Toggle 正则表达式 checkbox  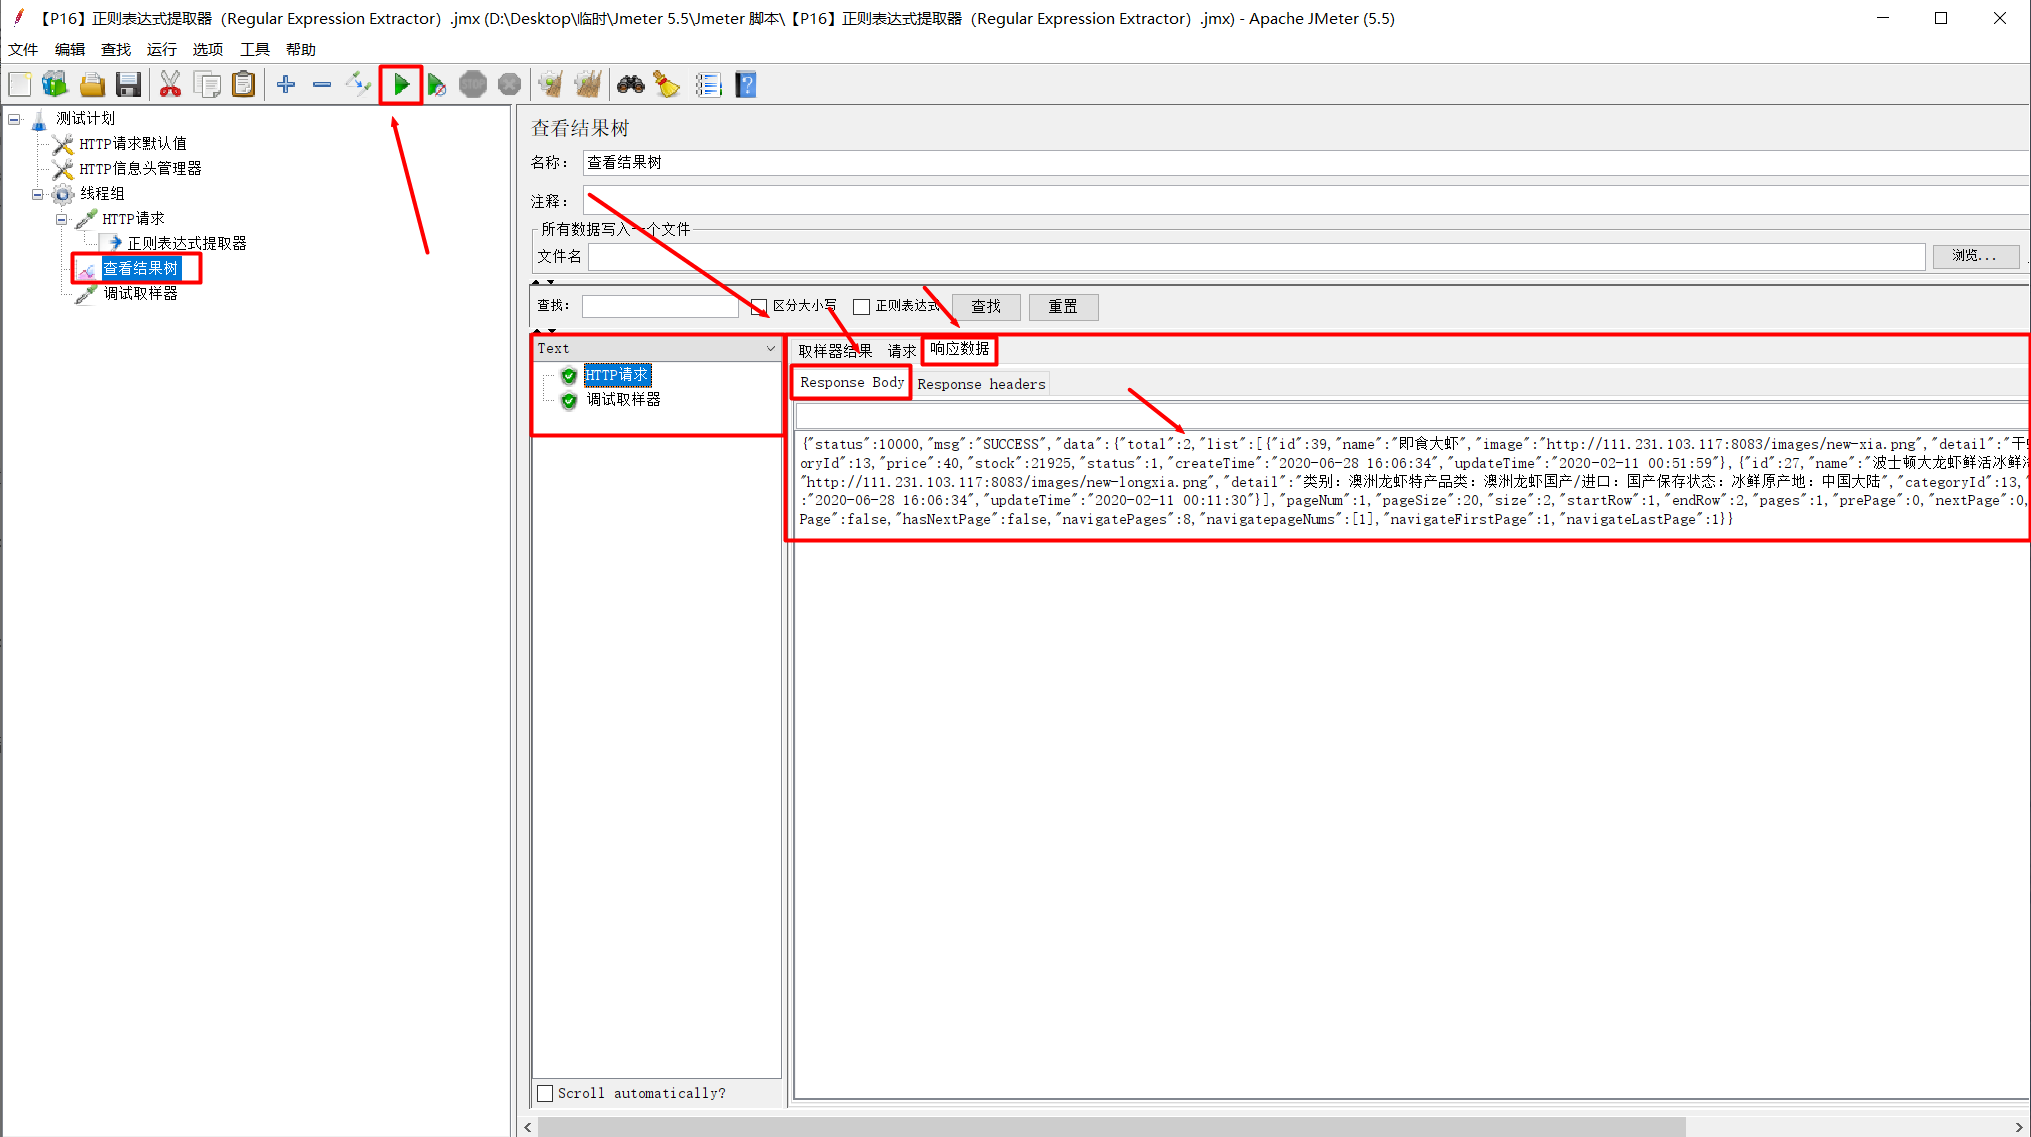(x=862, y=307)
